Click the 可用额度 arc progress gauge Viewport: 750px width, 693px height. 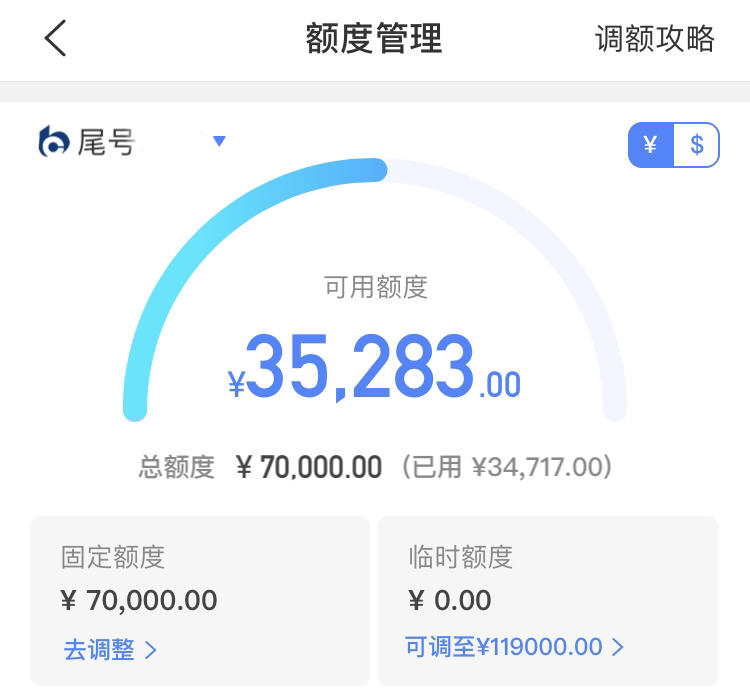(375, 289)
